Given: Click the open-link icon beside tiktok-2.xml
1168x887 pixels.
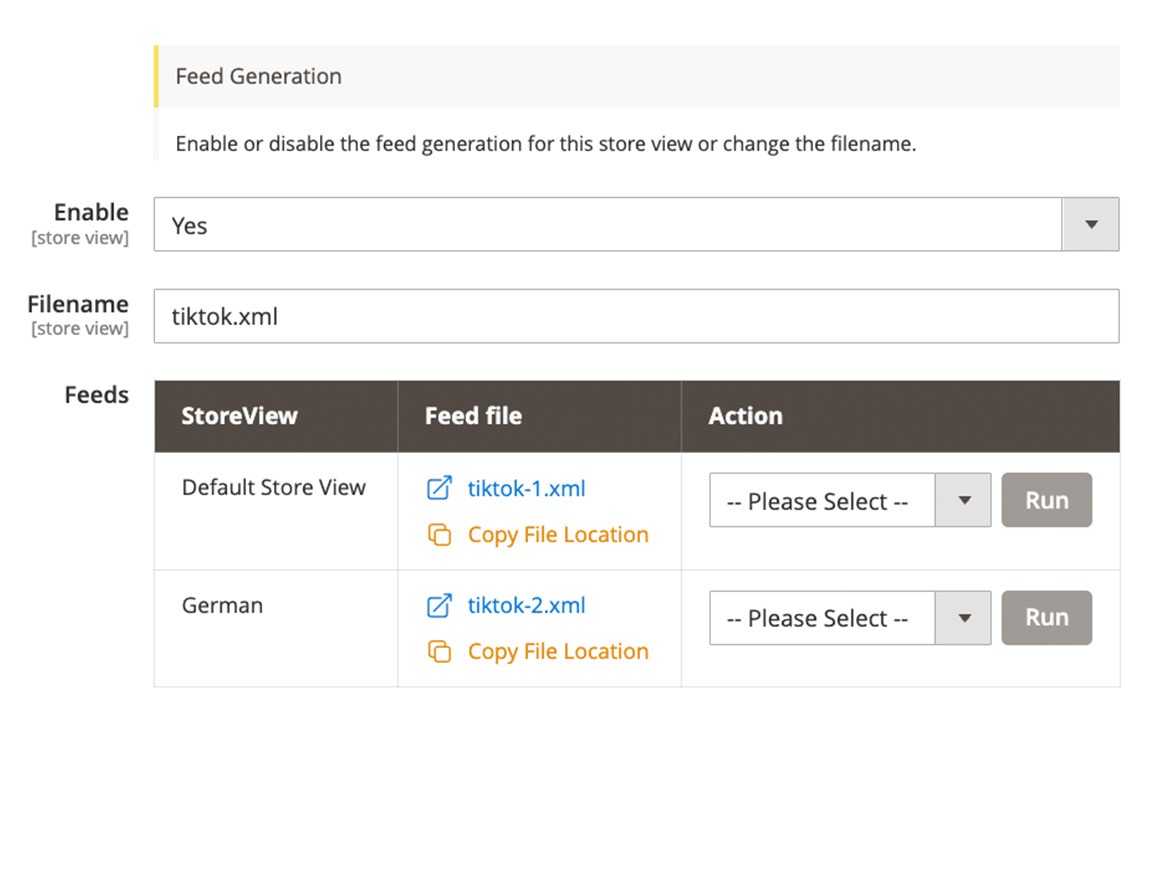Looking at the screenshot, I should (x=439, y=606).
